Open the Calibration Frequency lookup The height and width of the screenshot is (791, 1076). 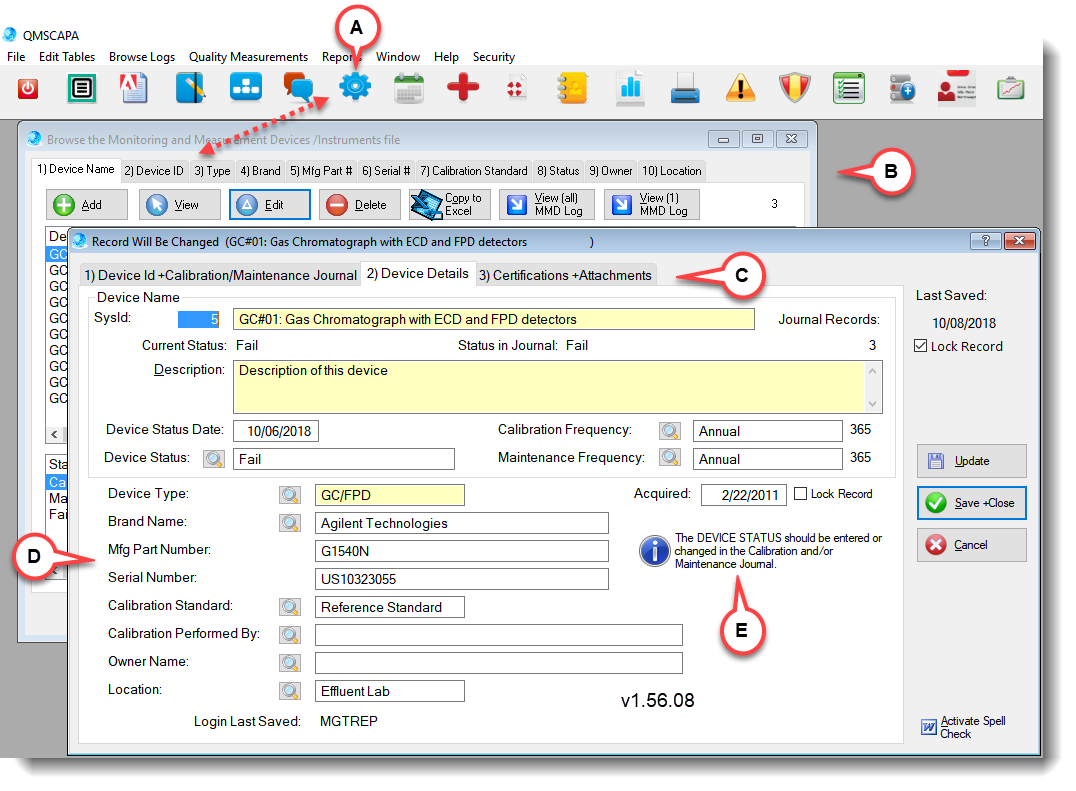point(670,431)
